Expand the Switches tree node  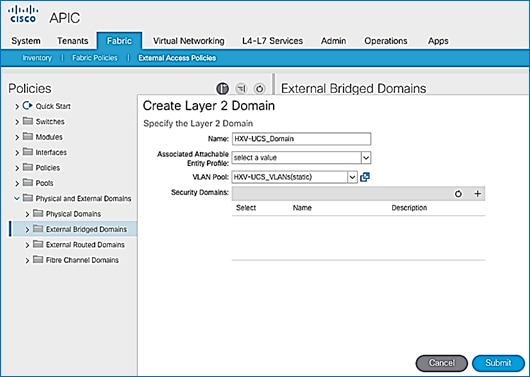pyautogui.click(x=17, y=122)
